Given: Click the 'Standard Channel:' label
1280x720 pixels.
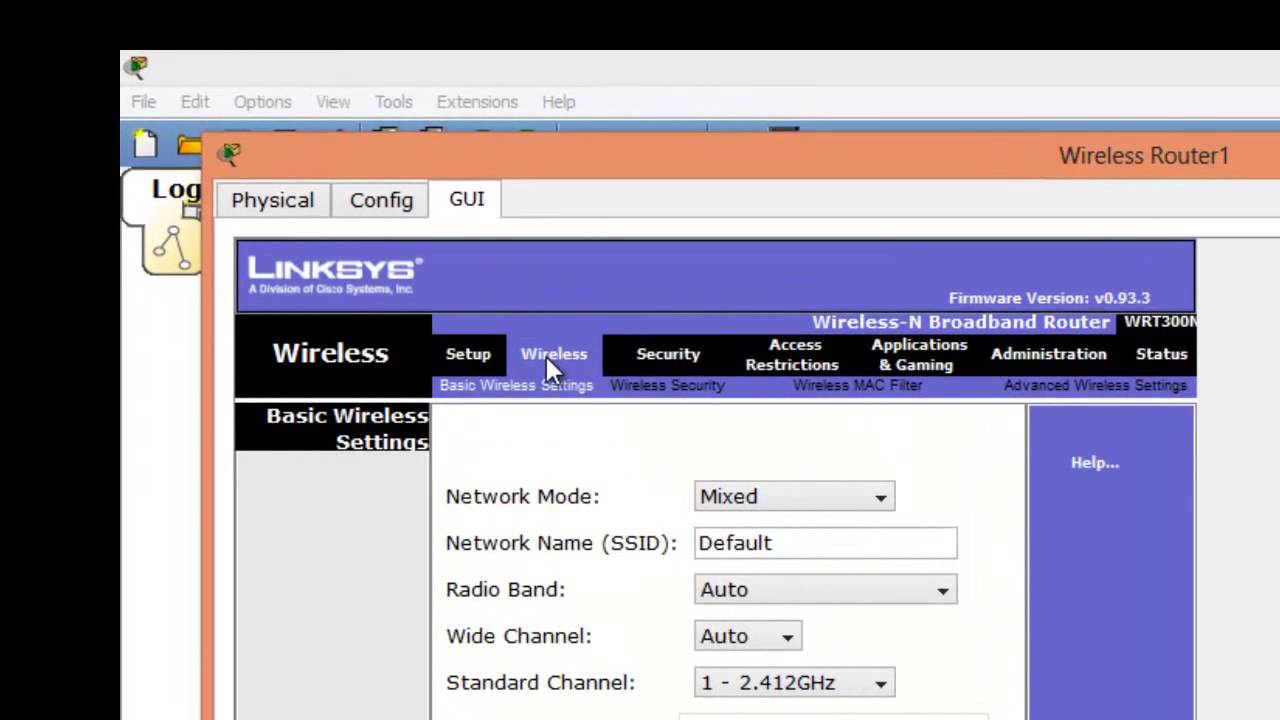Looking at the screenshot, I should (x=541, y=683).
